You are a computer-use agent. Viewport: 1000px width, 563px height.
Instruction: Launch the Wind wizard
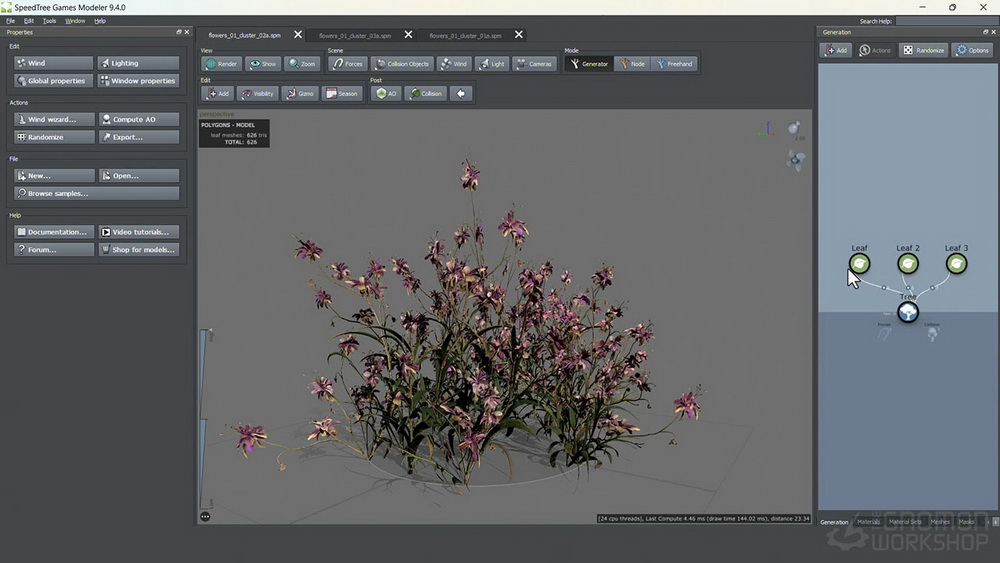(x=54, y=119)
